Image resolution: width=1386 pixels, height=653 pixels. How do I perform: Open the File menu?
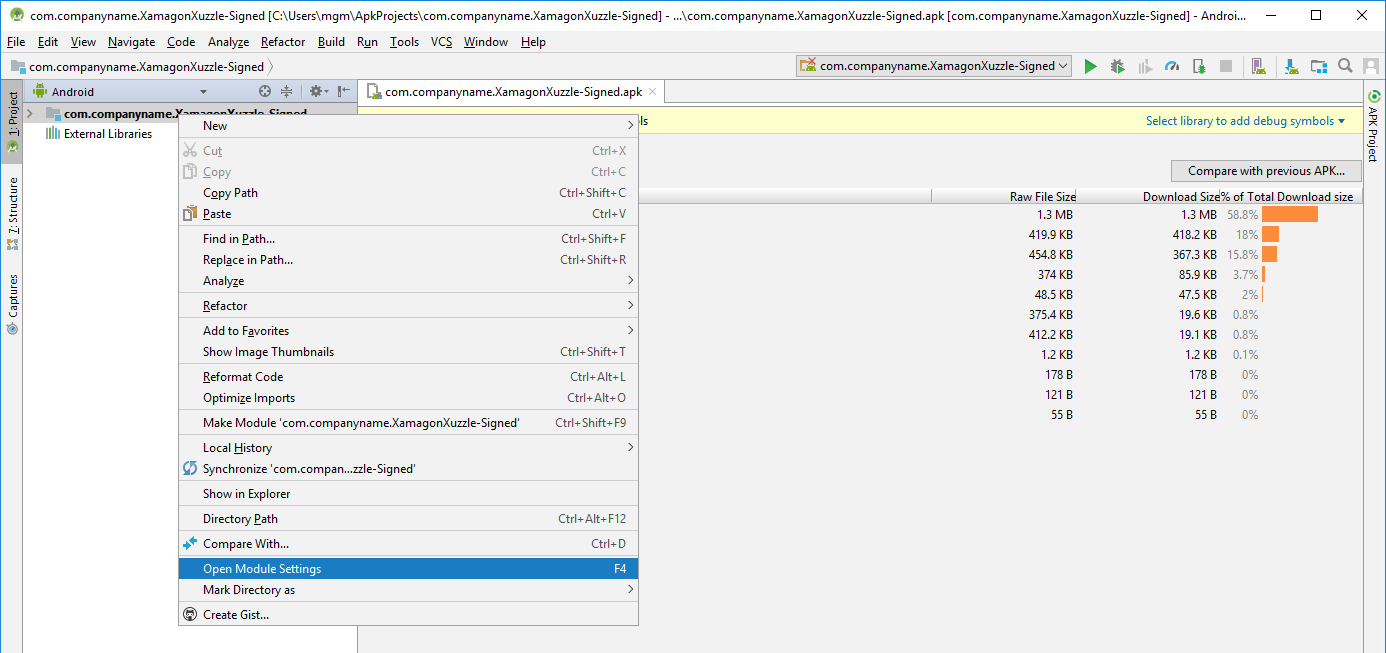tap(15, 42)
